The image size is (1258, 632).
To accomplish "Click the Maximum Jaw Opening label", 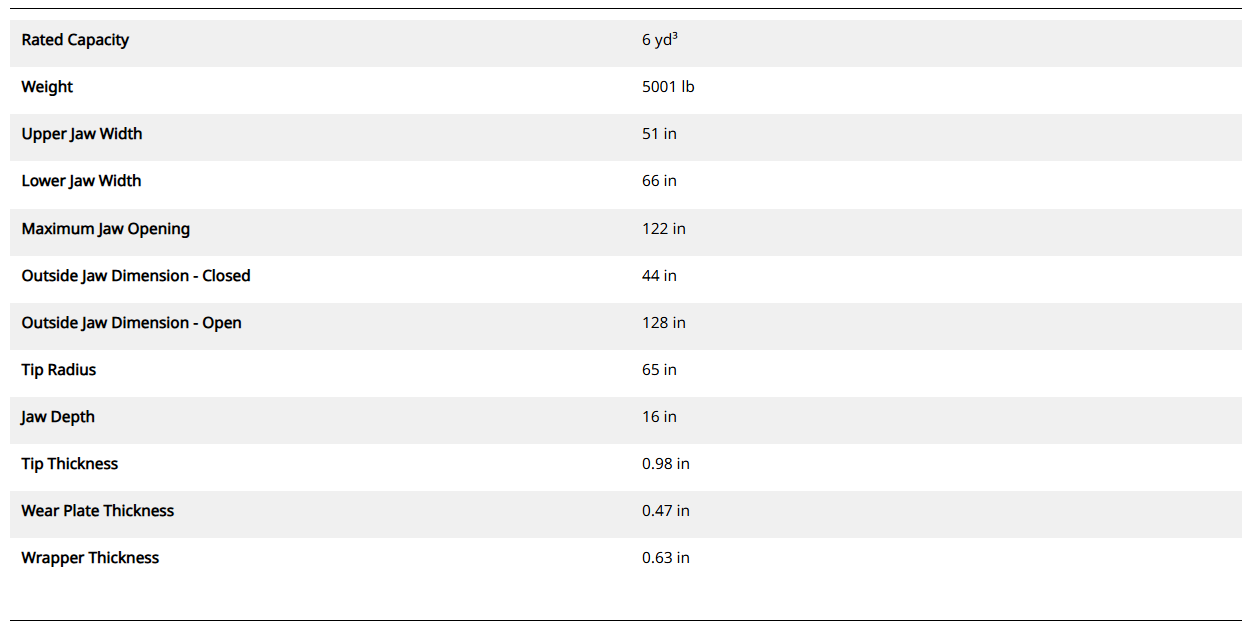I will [x=105, y=229].
